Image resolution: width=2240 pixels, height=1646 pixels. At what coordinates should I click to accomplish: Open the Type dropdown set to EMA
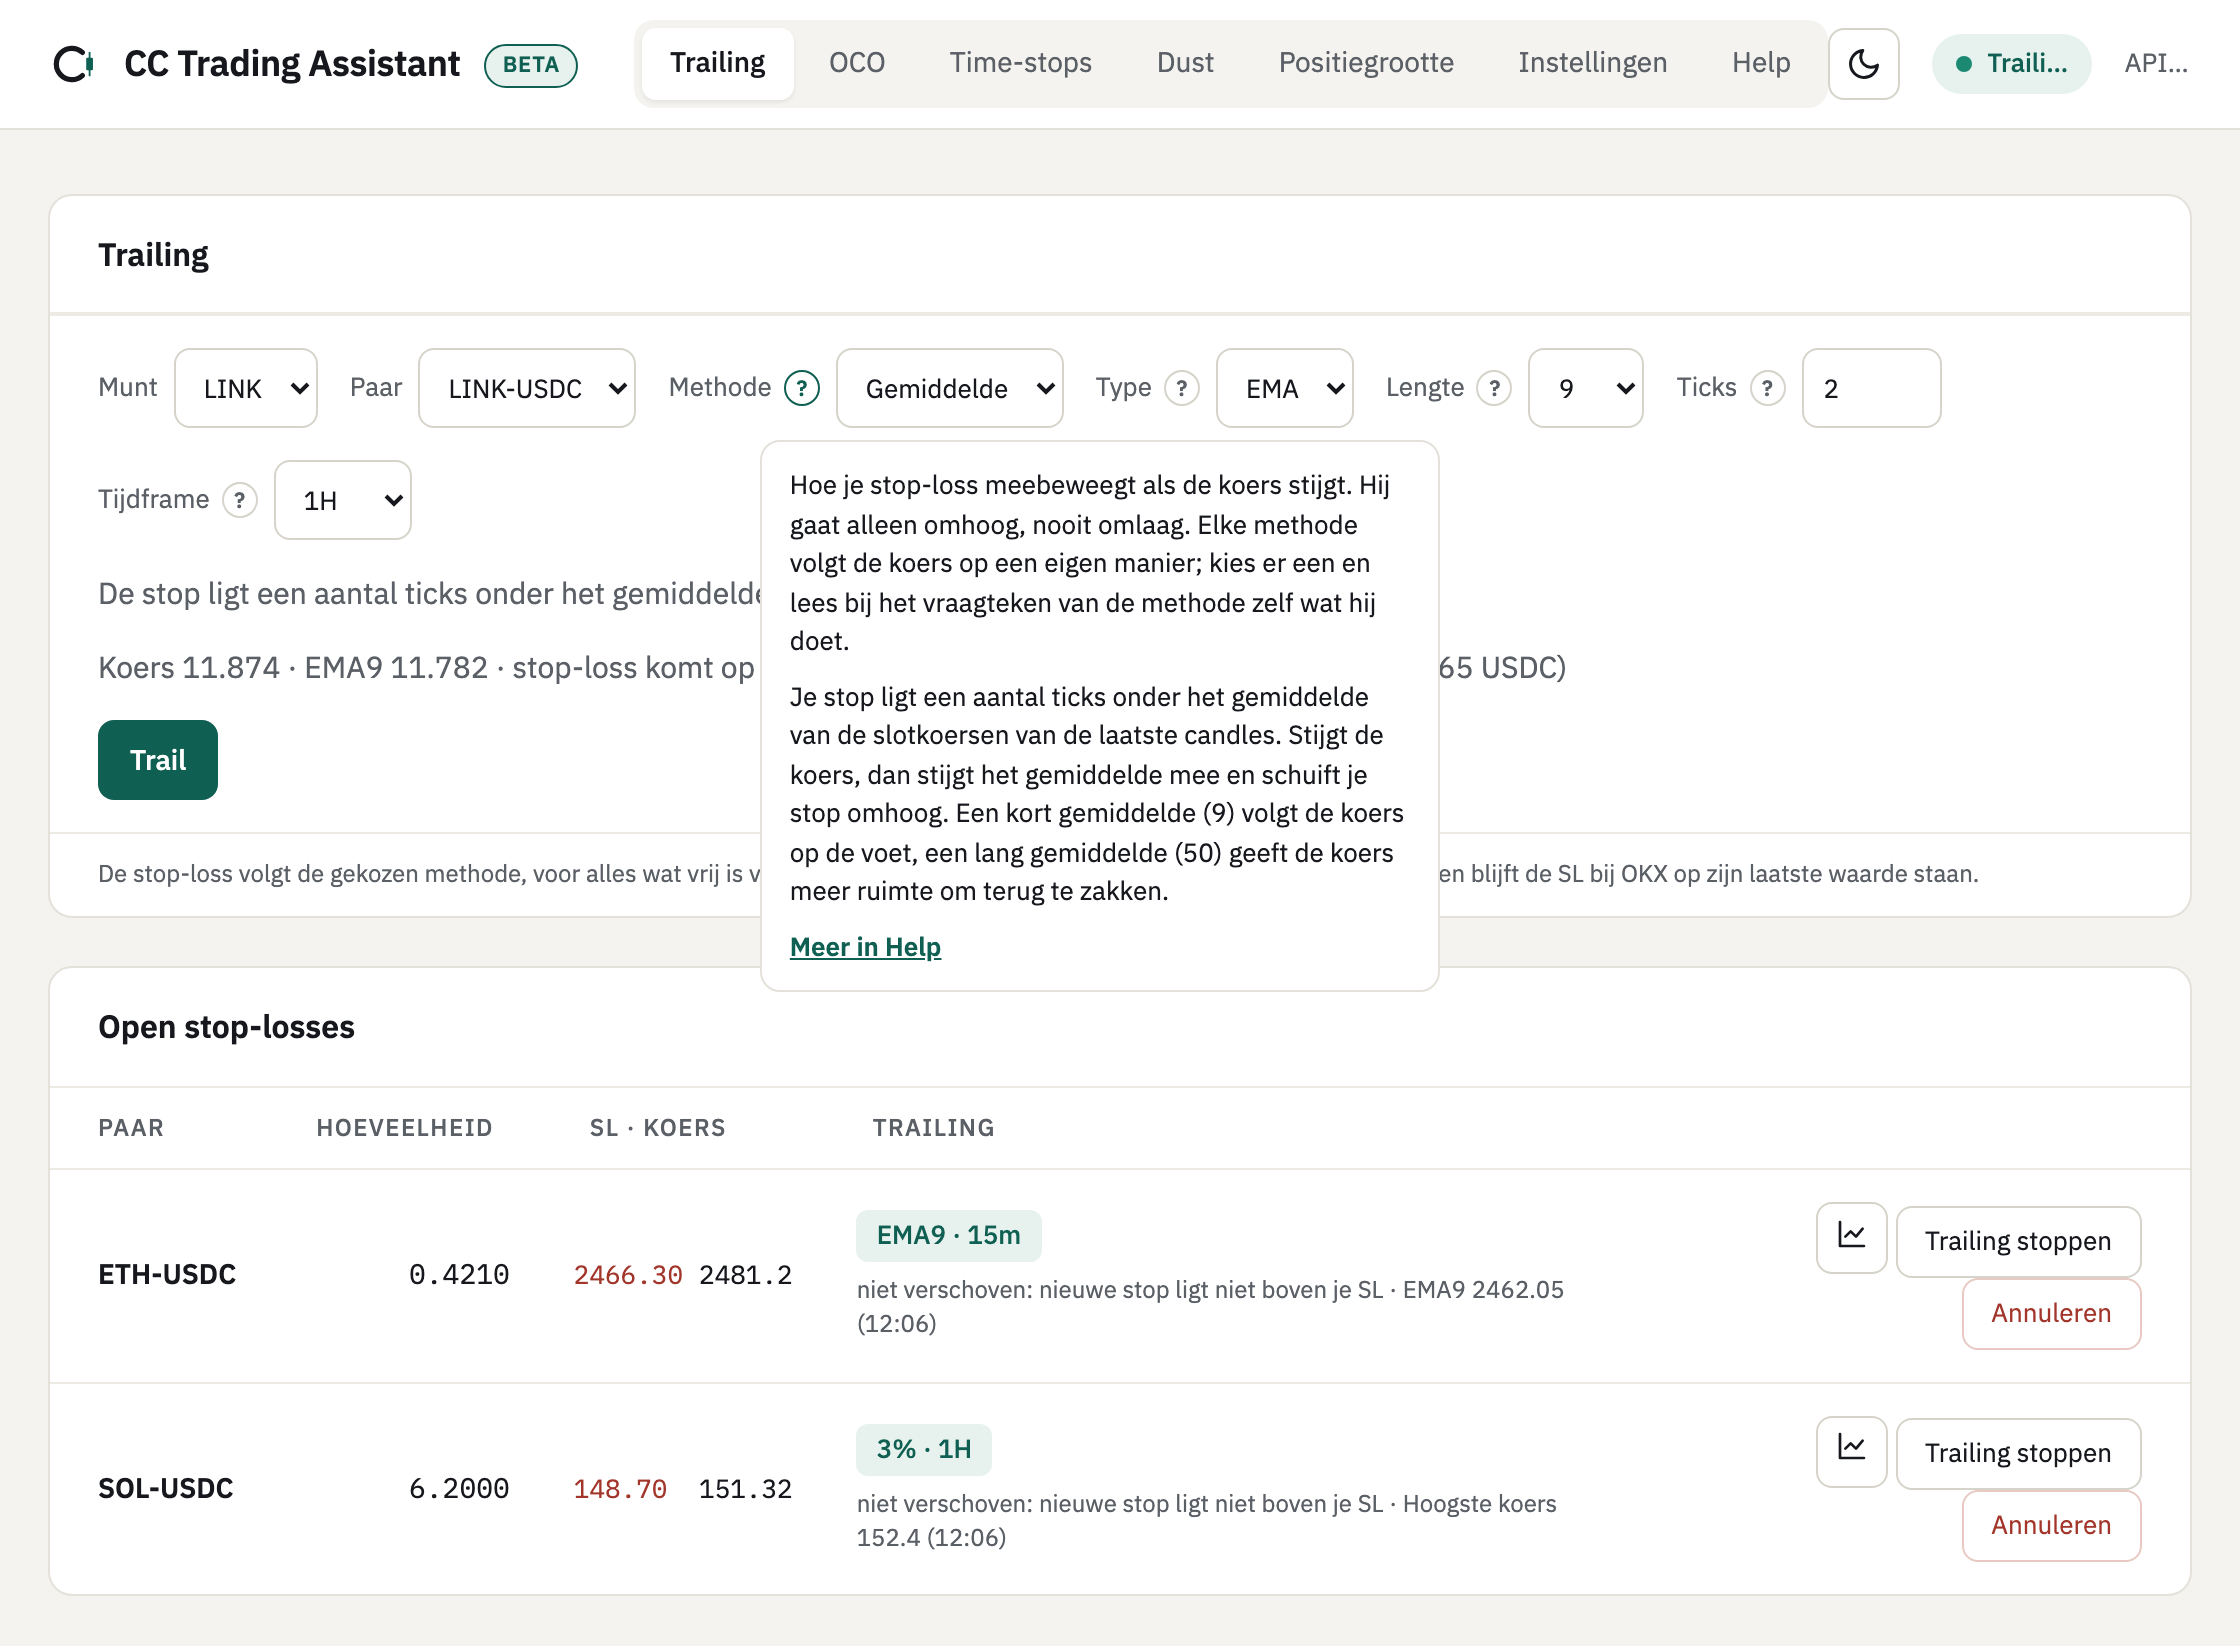[x=1285, y=388]
